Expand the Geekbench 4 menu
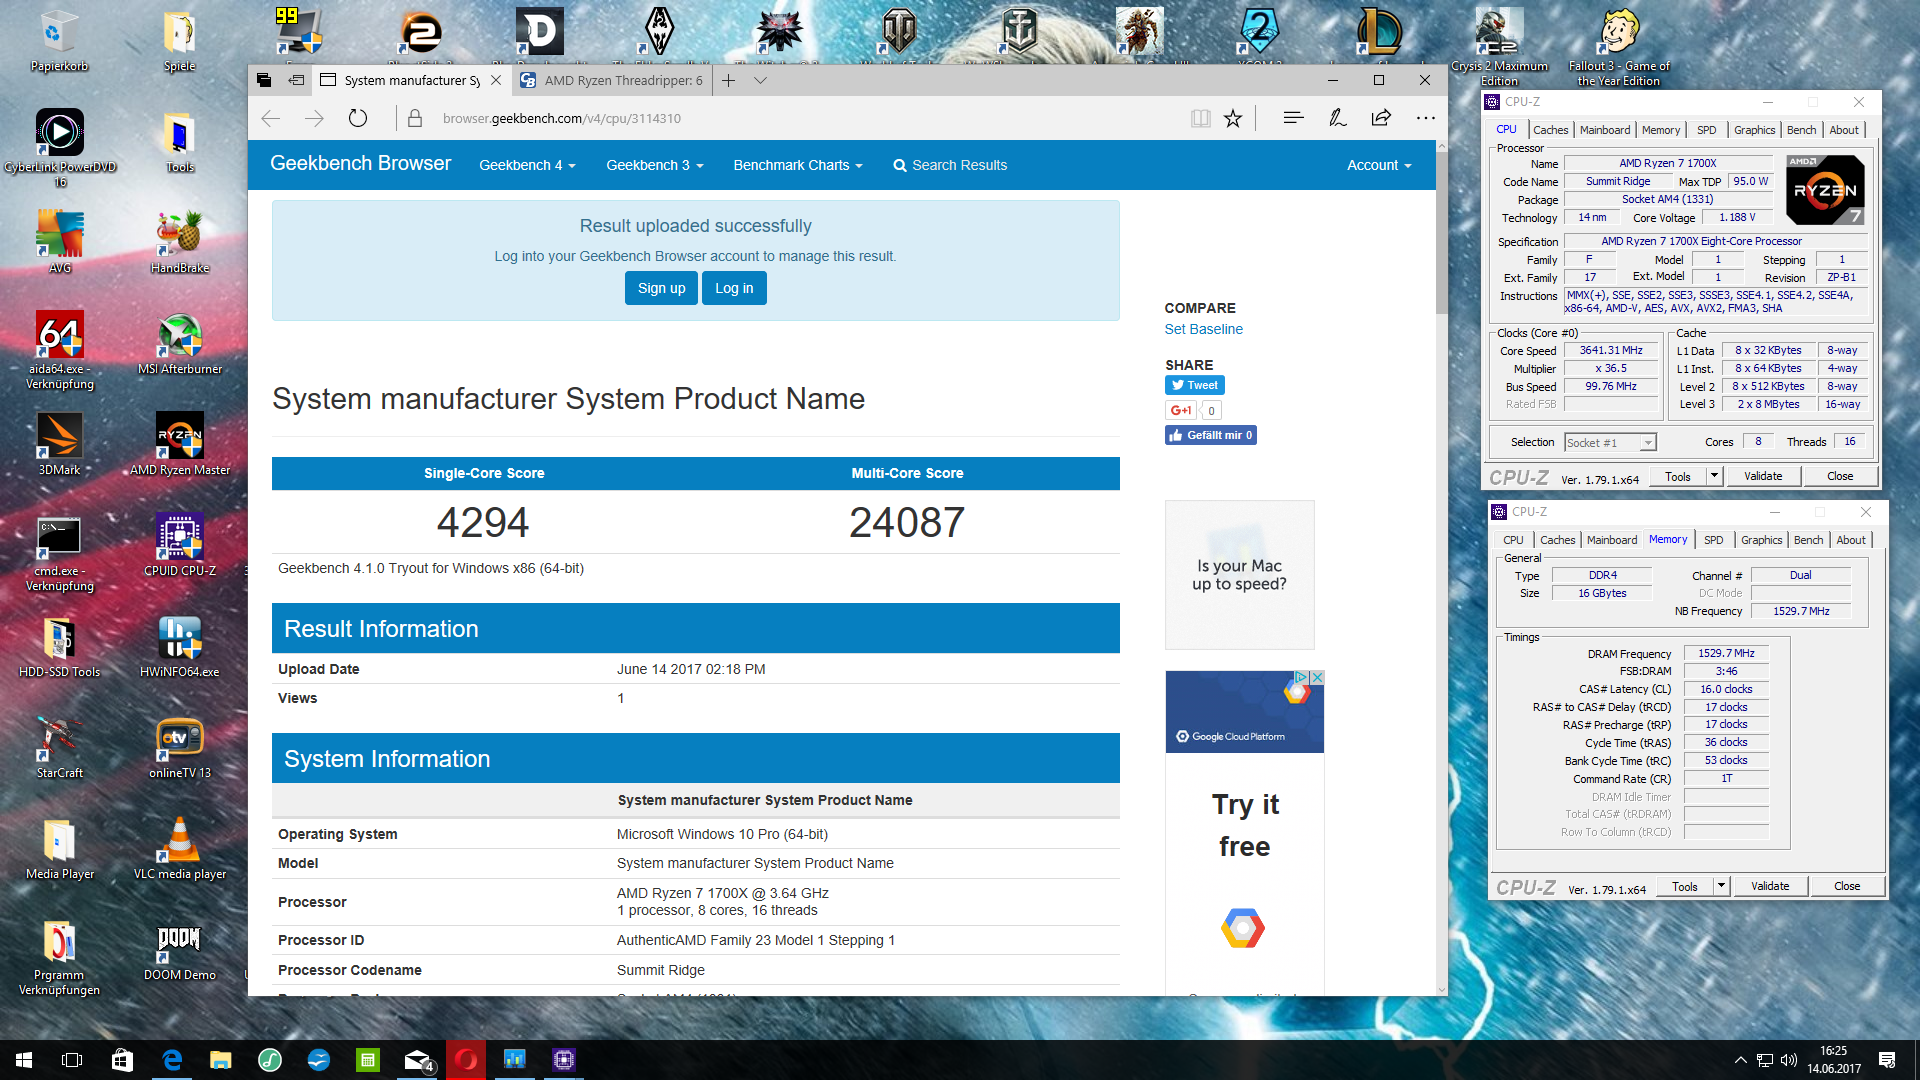The height and width of the screenshot is (1080, 1920). point(527,165)
